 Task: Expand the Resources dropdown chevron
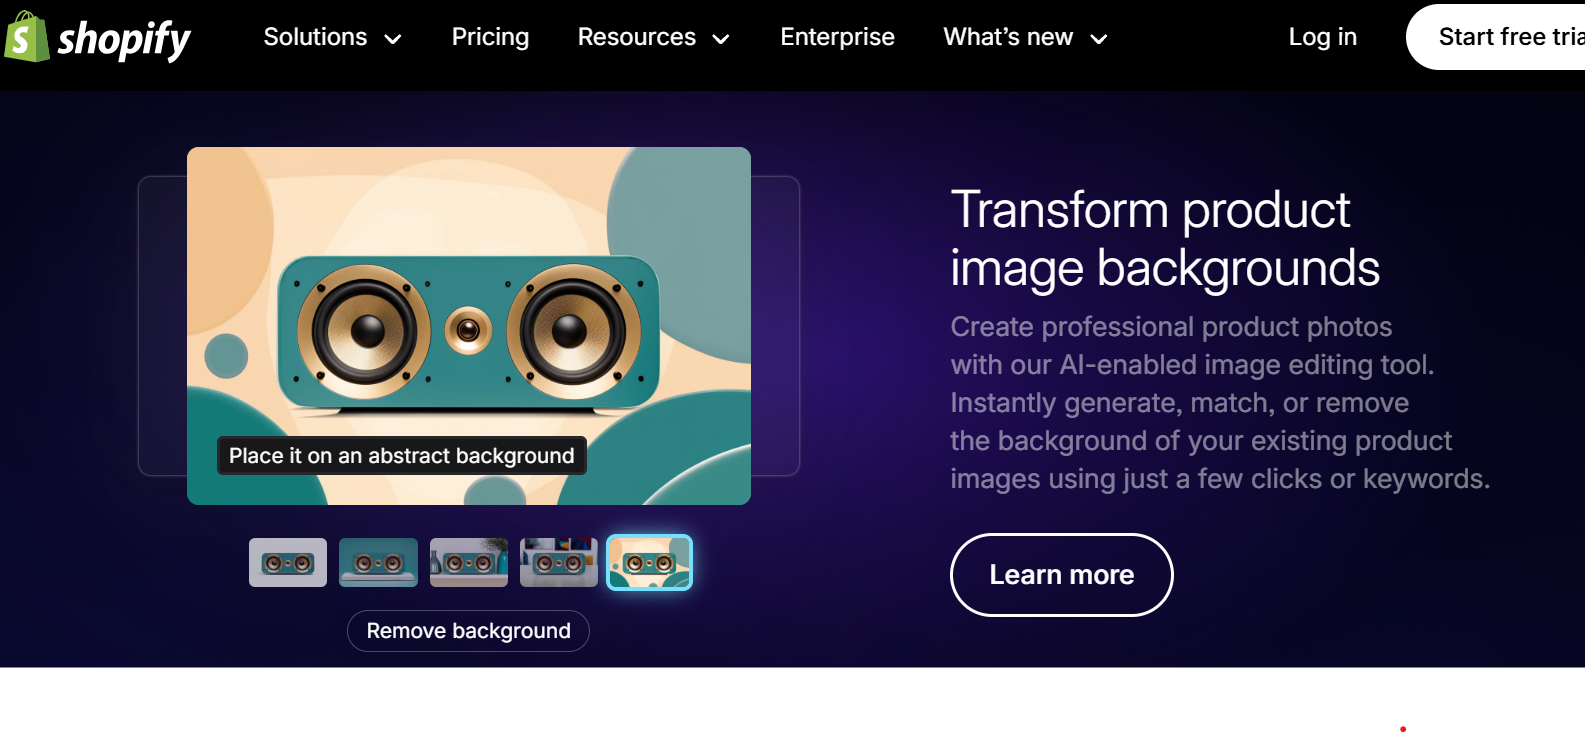coord(721,39)
